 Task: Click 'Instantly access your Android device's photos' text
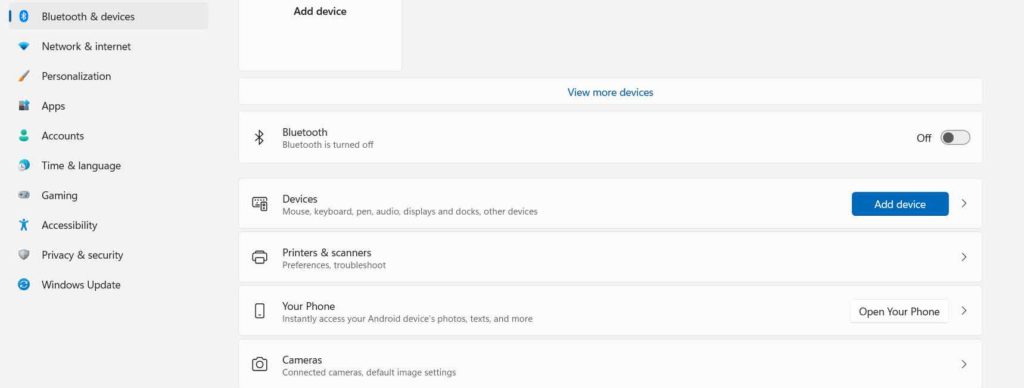[x=407, y=319]
